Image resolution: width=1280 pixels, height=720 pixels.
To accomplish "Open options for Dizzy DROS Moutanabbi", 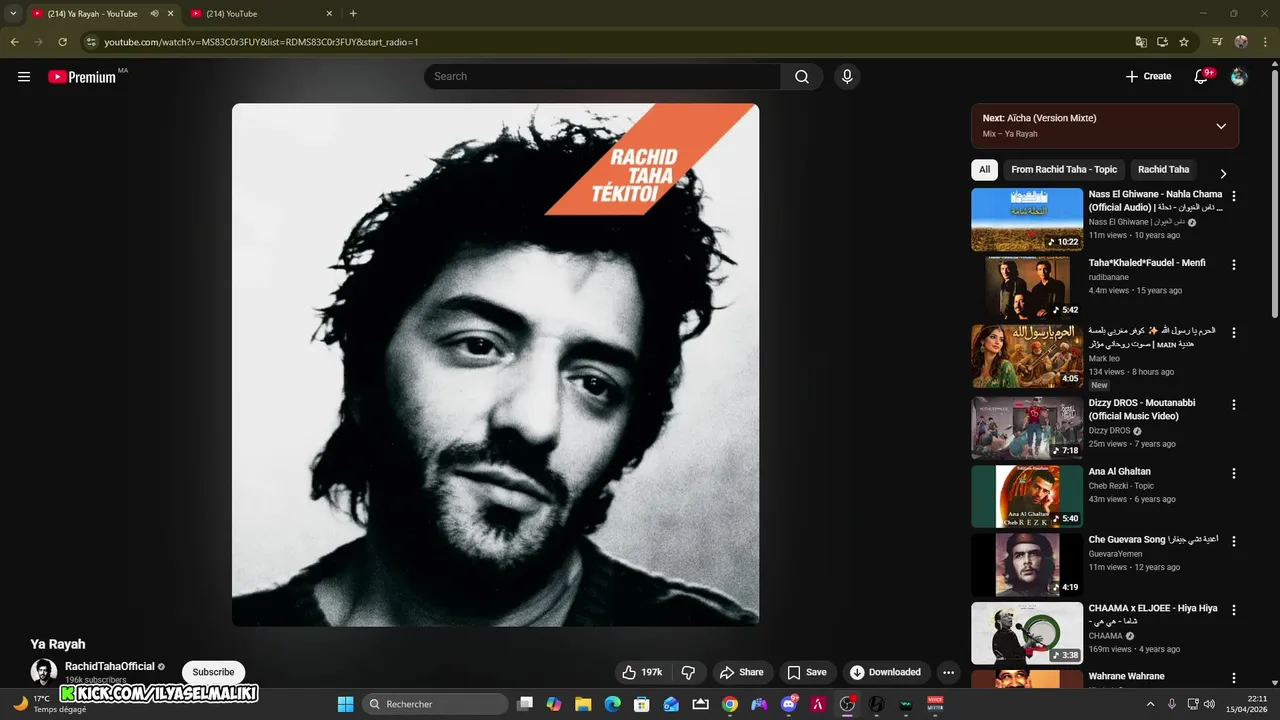I will coord(1233,405).
